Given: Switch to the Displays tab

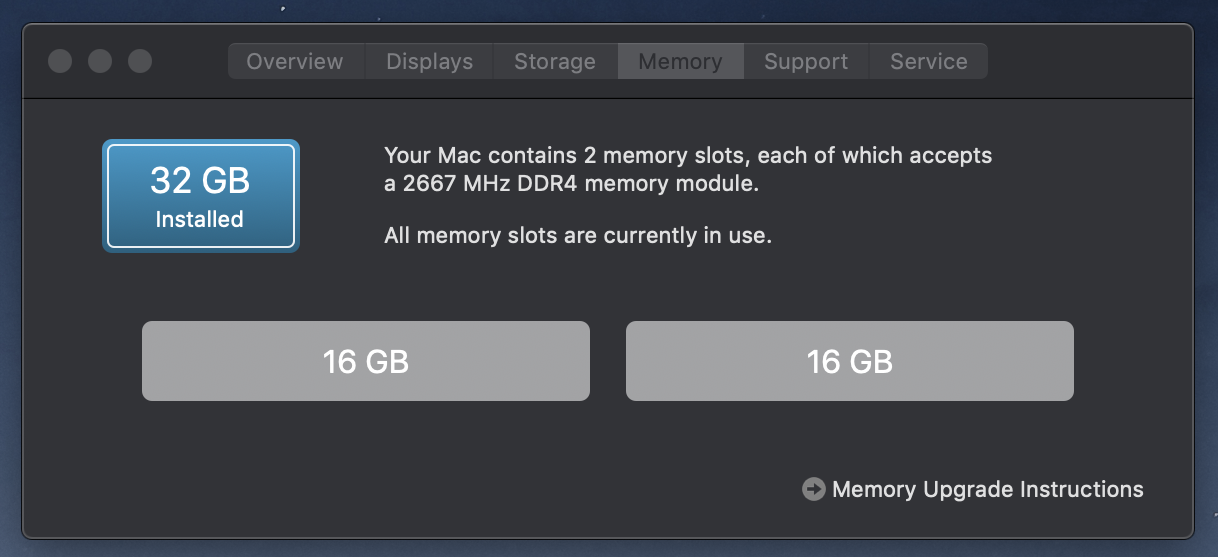Looking at the screenshot, I should [x=430, y=61].
